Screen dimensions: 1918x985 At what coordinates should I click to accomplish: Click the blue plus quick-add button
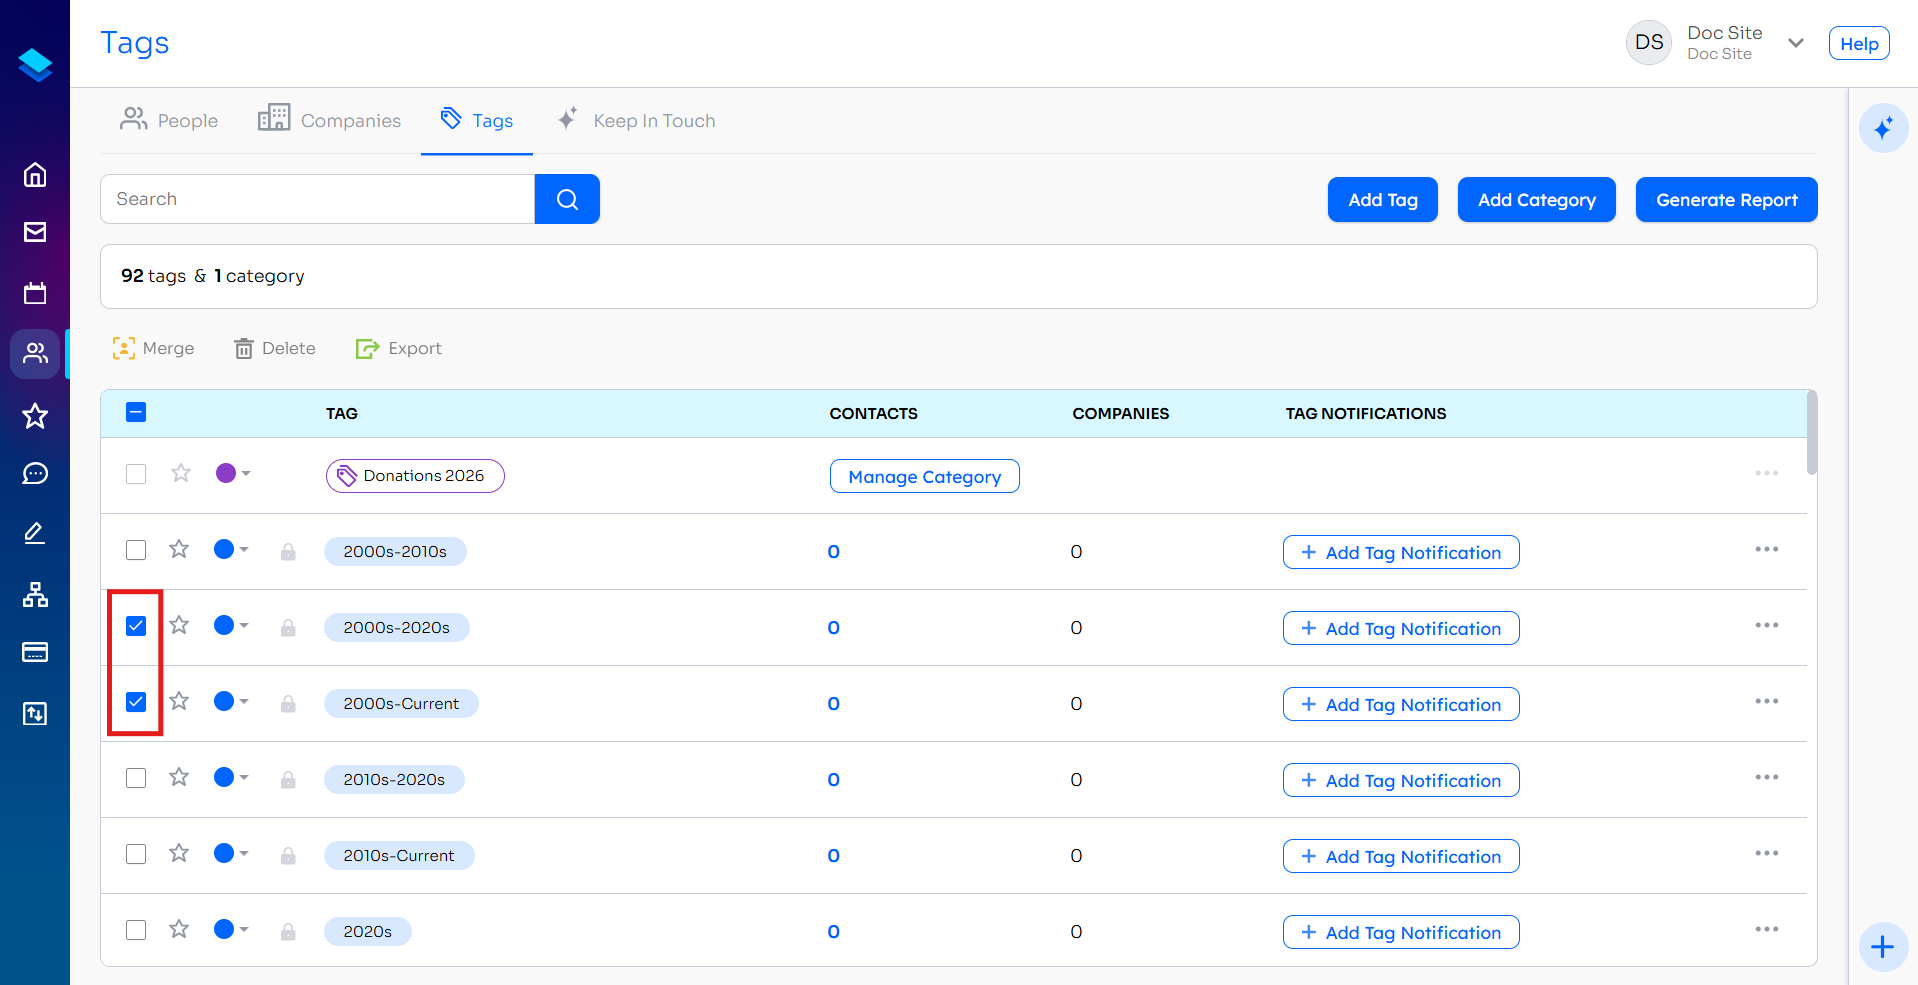[x=1883, y=947]
